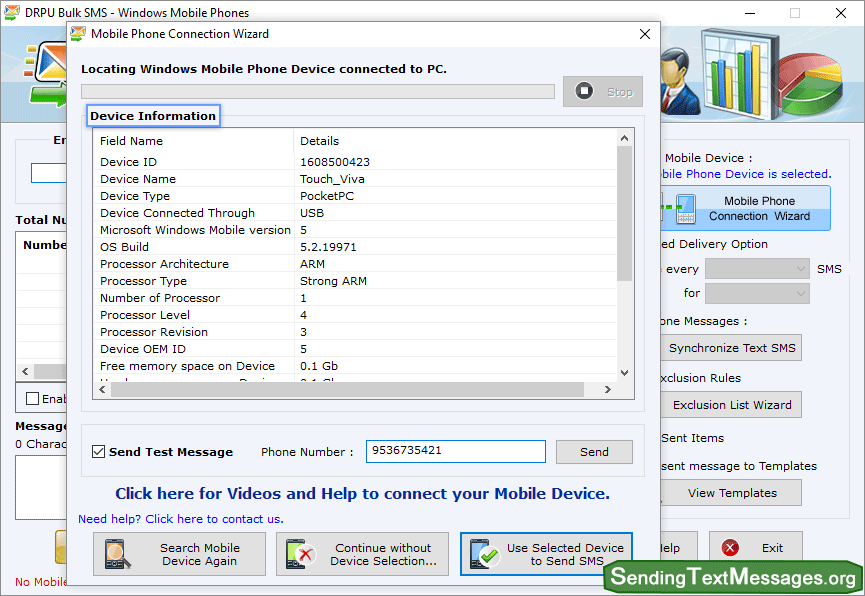Click the DRPU Bulk SMS title bar icon

coord(12,12)
